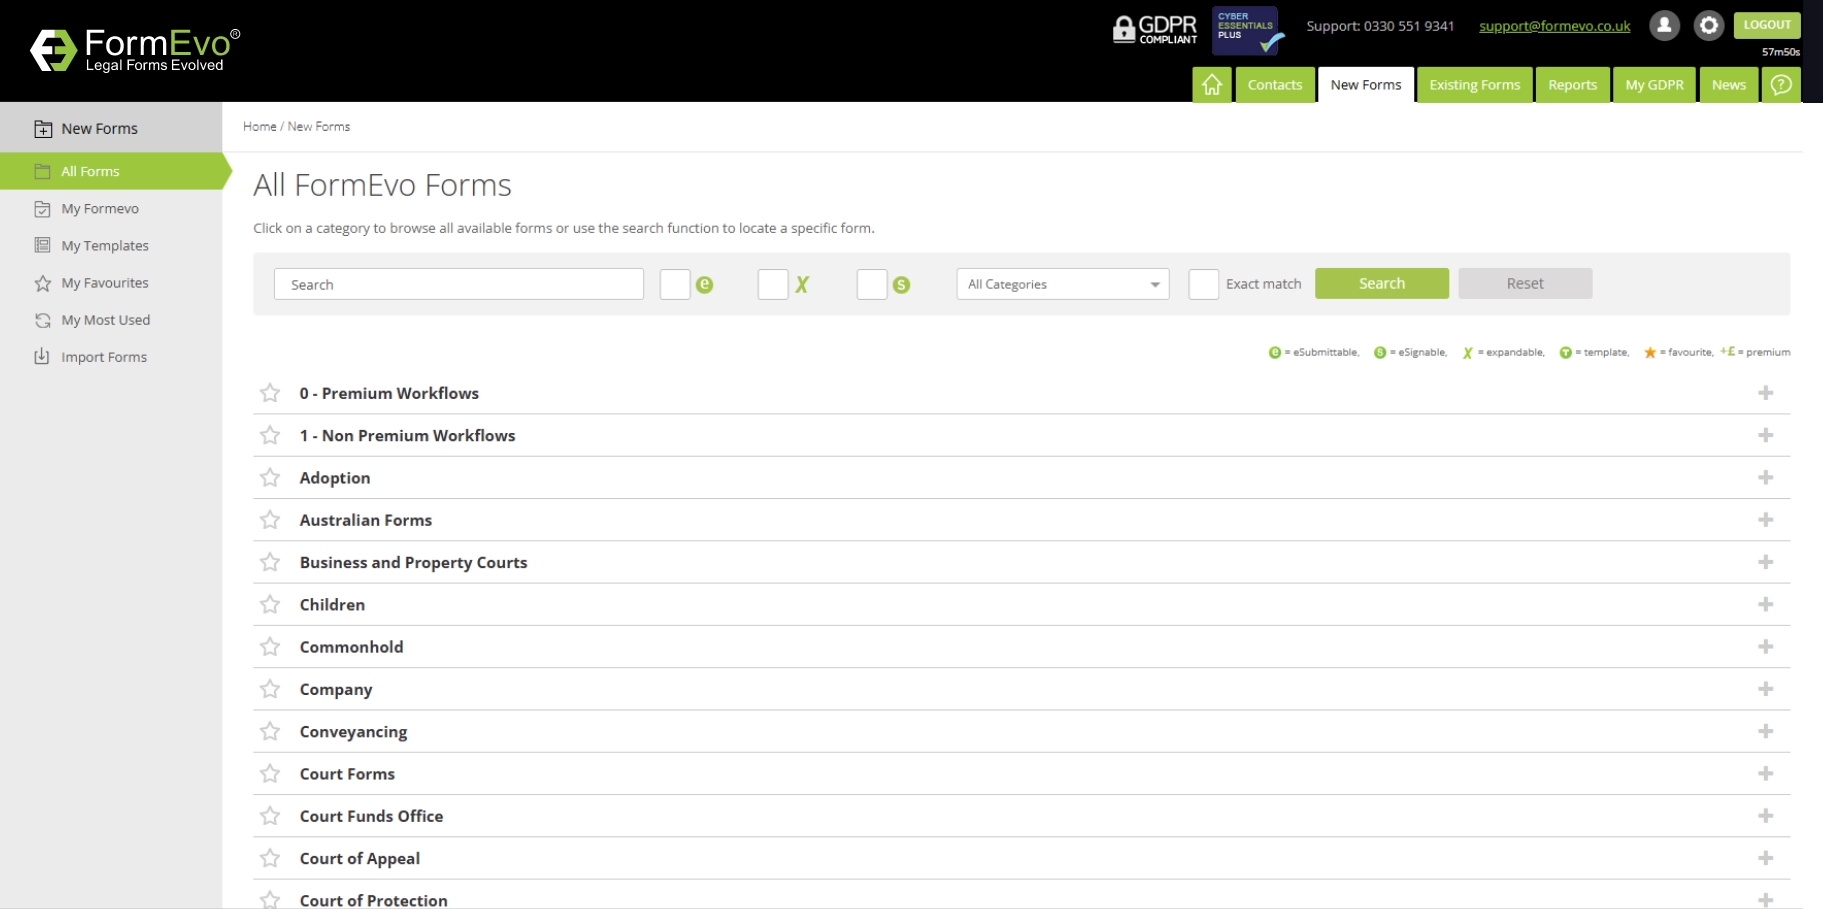This screenshot has height=909, width=1823.
Task: Expand the Court Forms category
Action: point(1765,774)
